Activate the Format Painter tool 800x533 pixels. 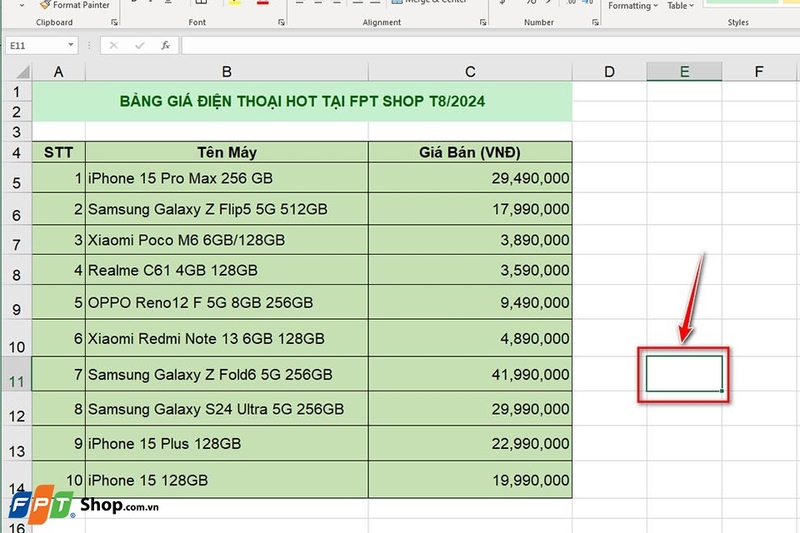(75, 5)
